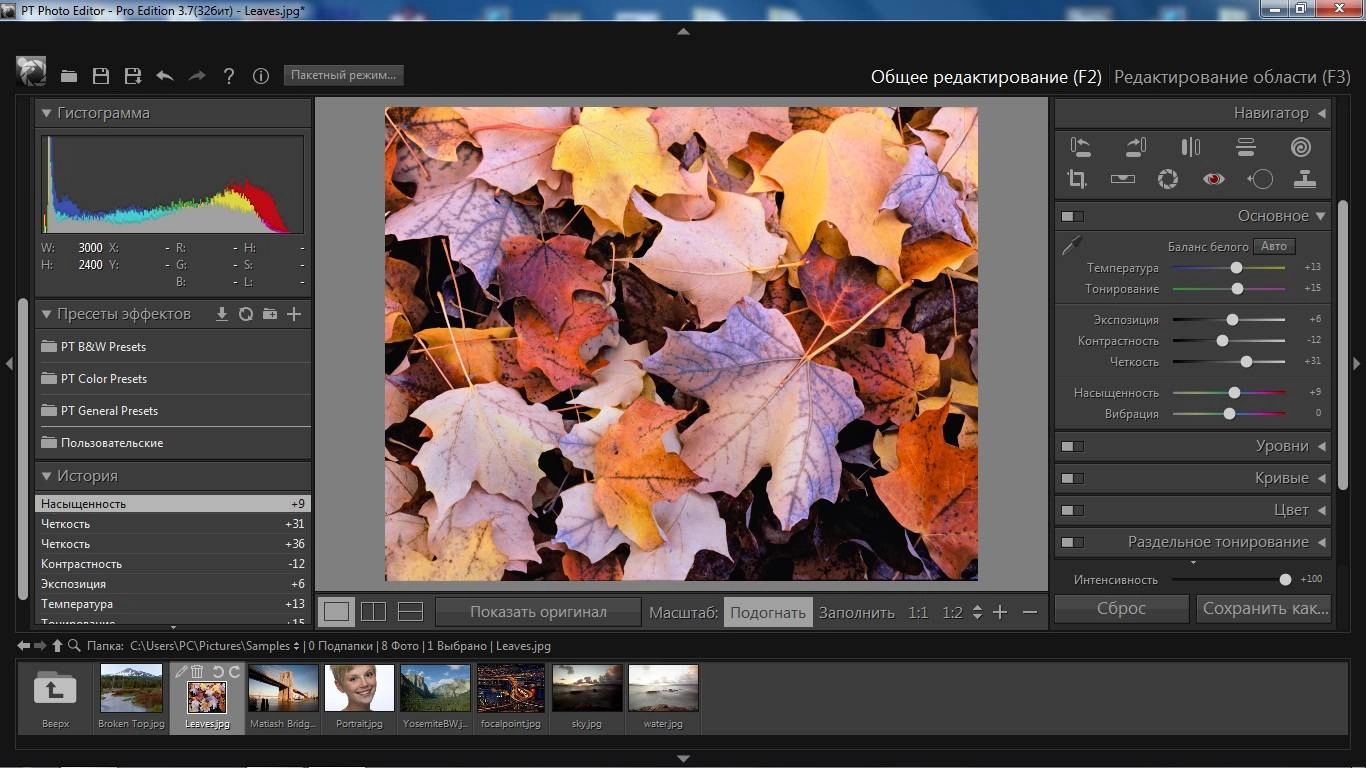Toggle the Кривые panel switch
This screenshot has width=1366, height=768.
click(1072, 478)
